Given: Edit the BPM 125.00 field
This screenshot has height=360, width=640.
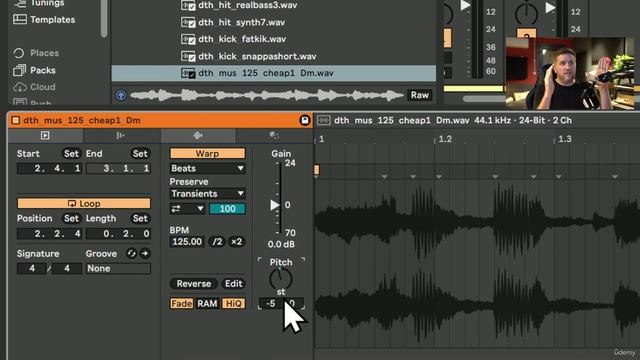Looking at the screenshot, I should tap(187, 242).
